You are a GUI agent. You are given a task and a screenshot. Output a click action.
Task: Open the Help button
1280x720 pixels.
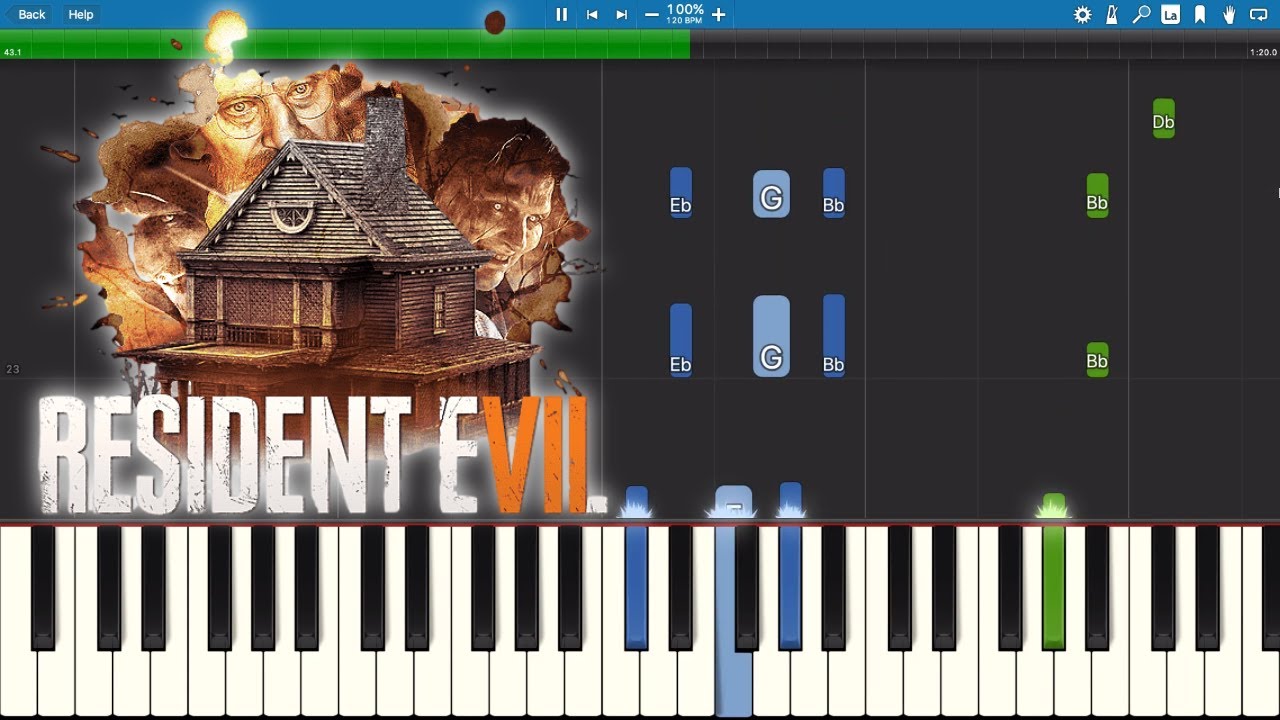tap(81, 14)
